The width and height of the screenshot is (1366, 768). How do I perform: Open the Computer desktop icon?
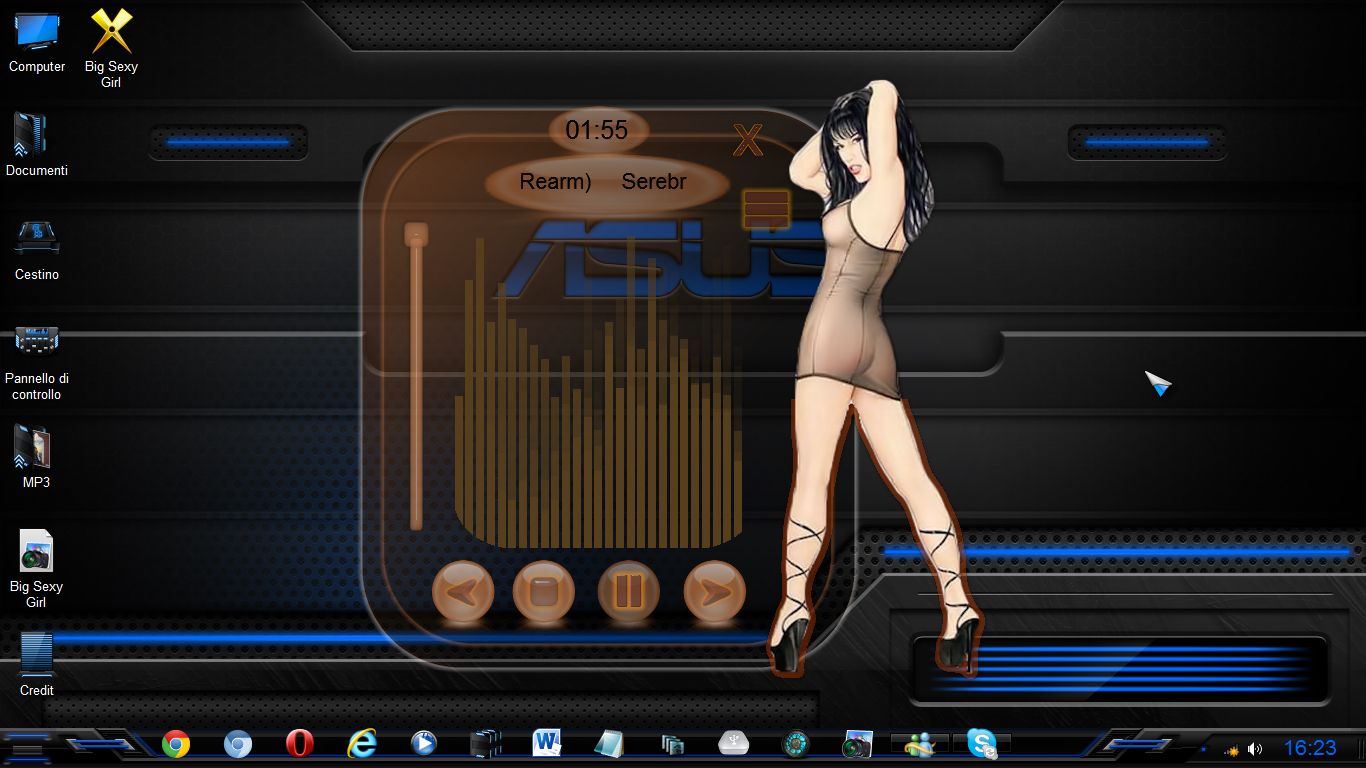tap(37, 41)
